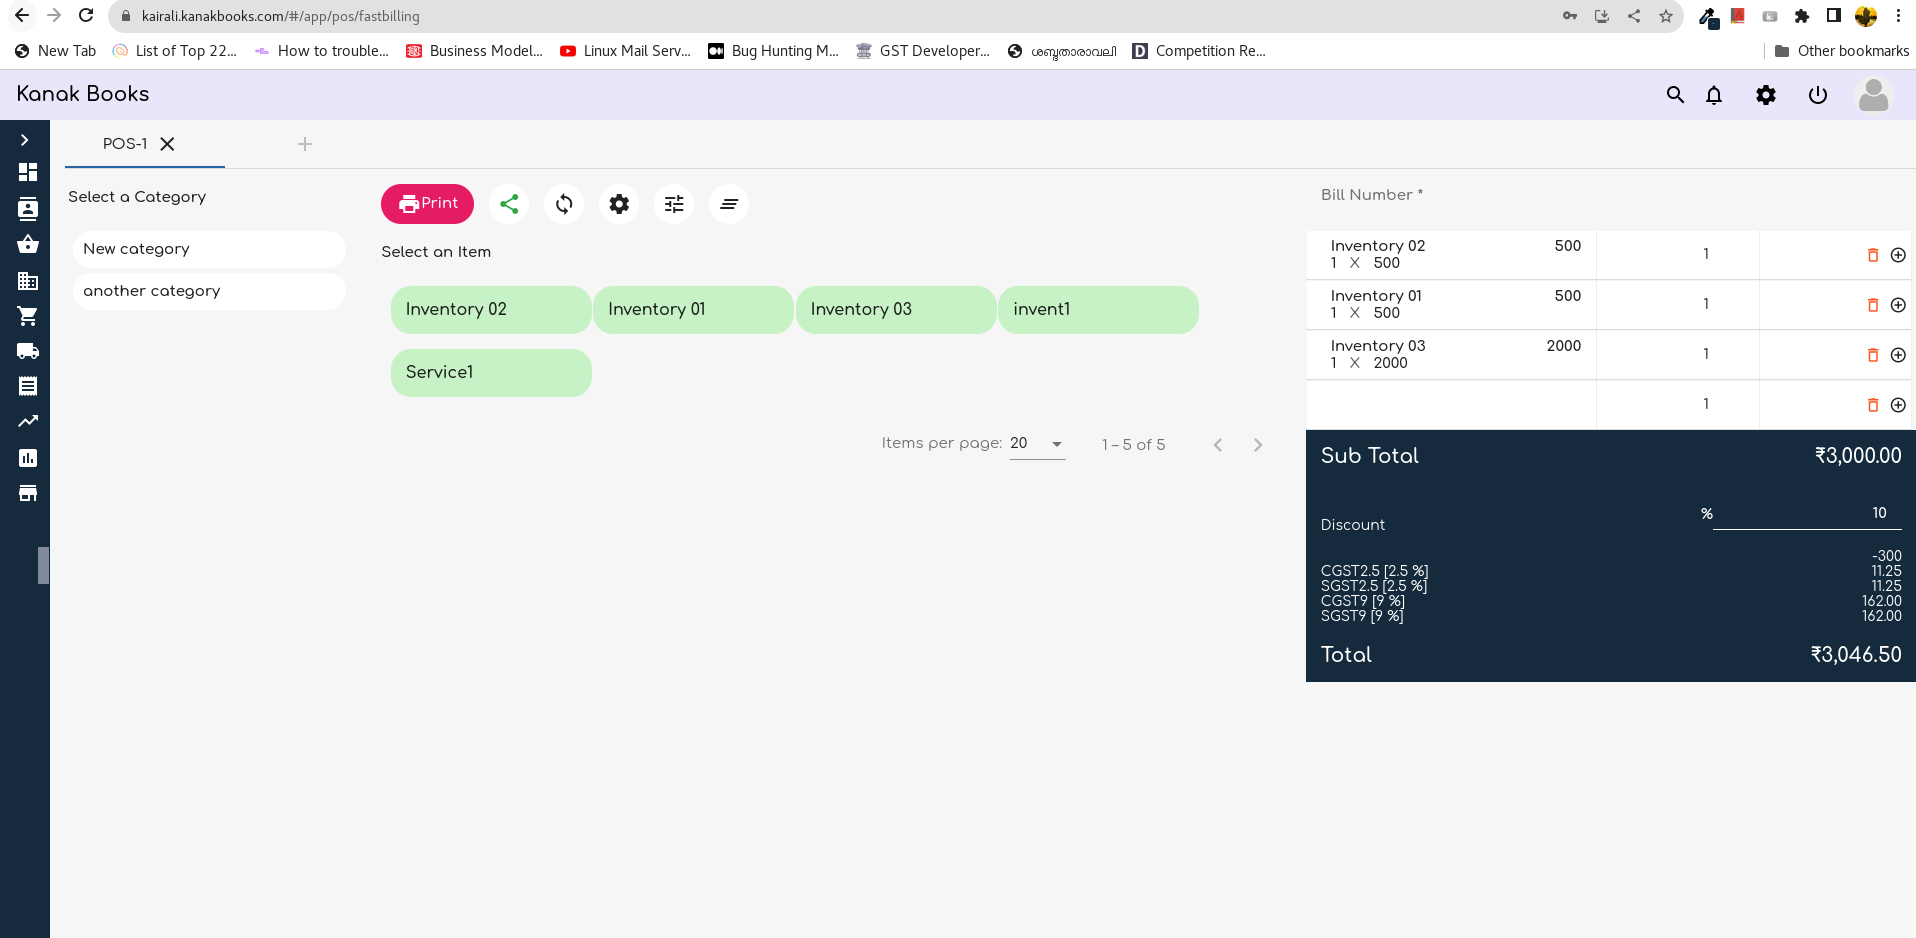
Task: Open POS settings via the gear icon
Action: (619, 203)
